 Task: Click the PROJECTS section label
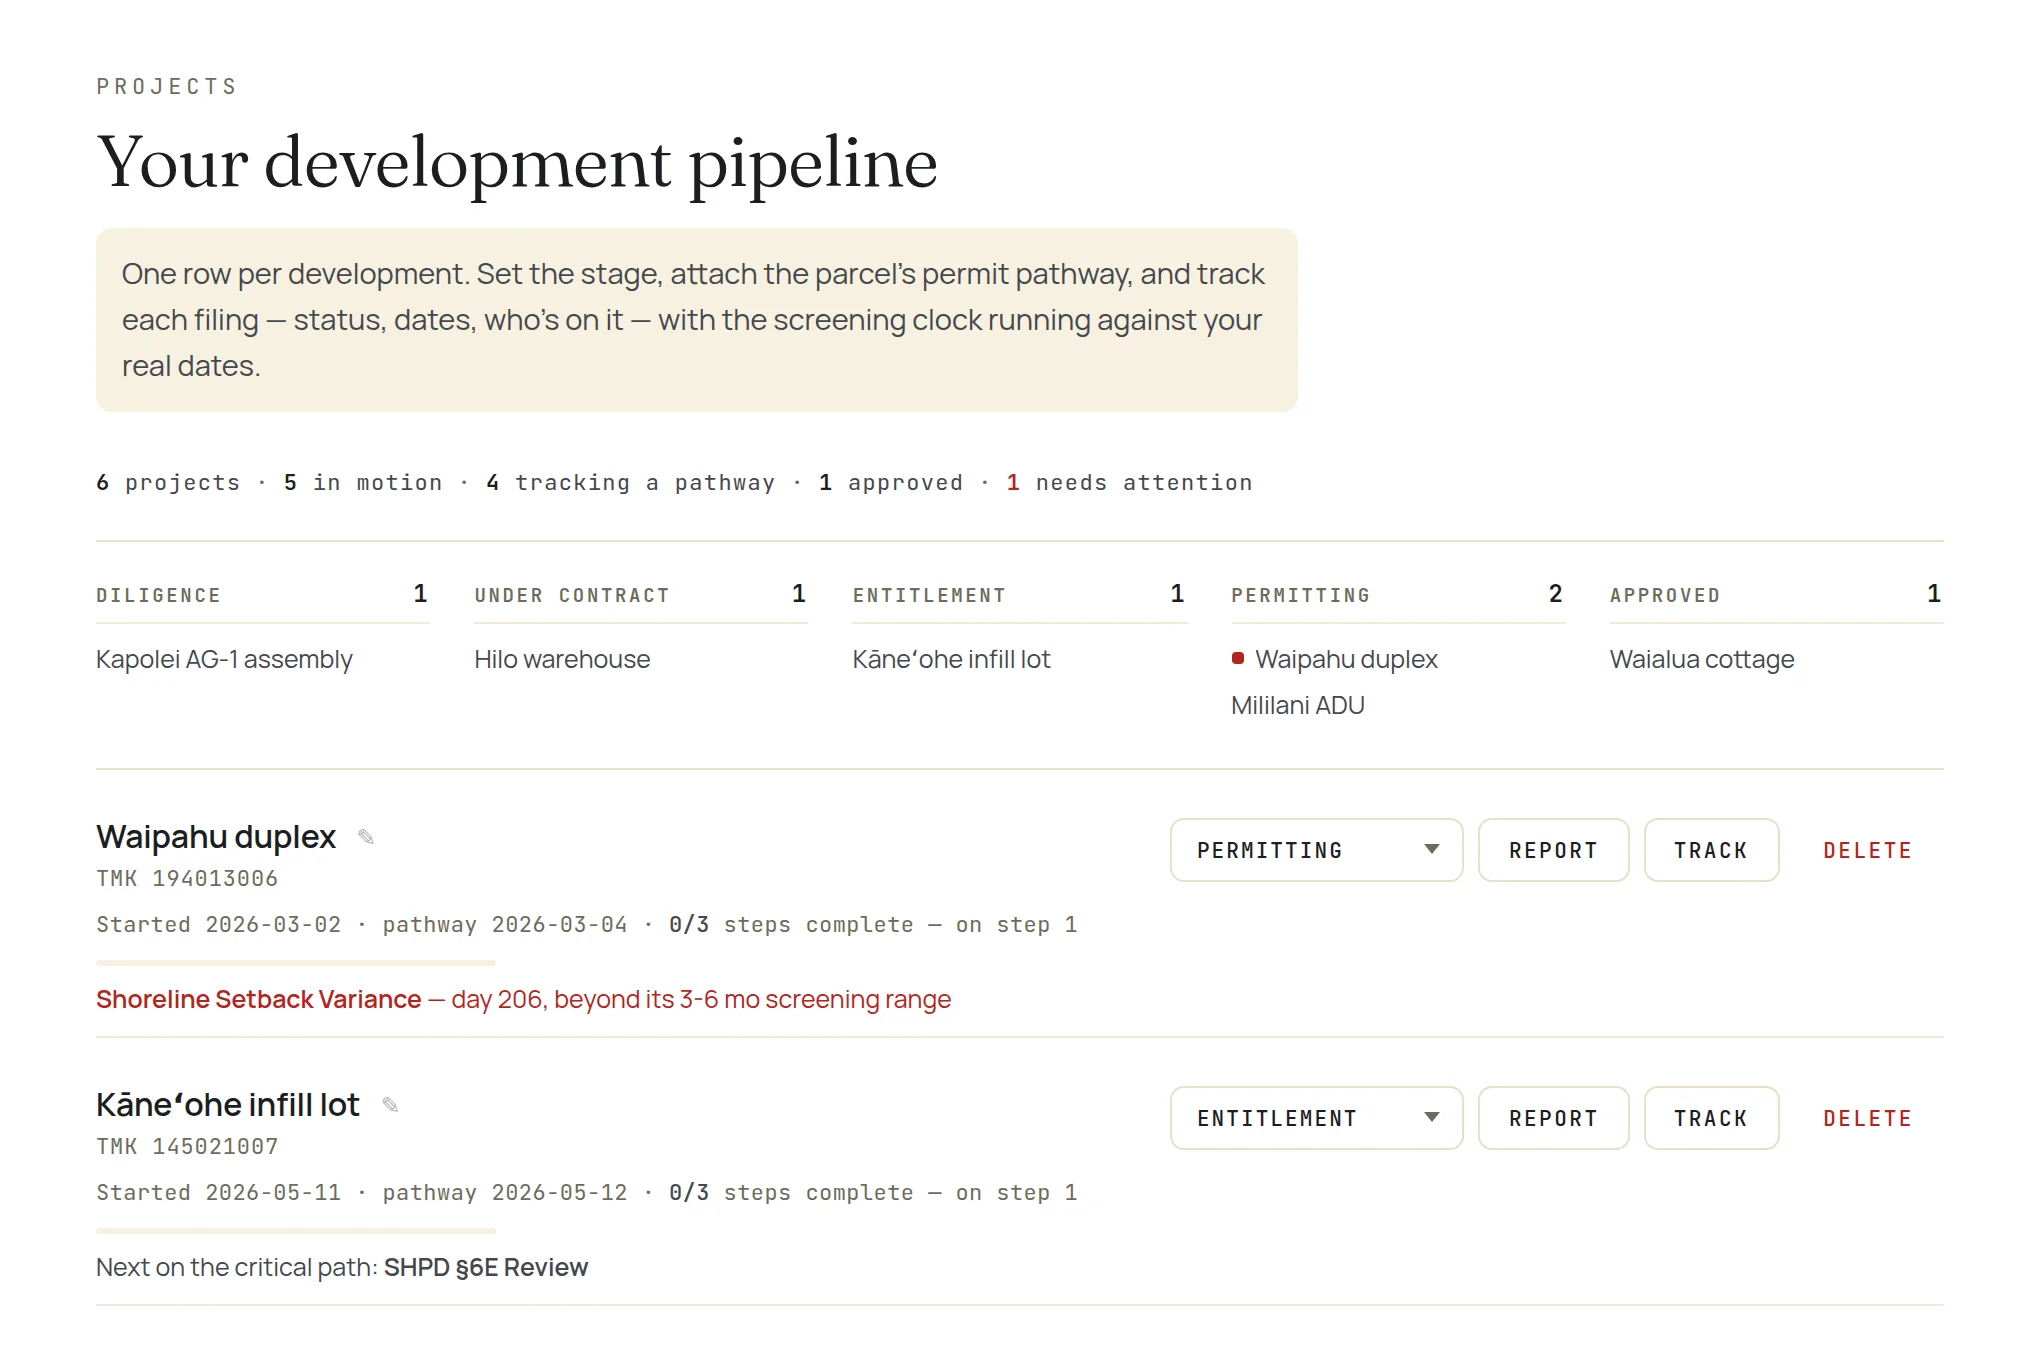167,87
